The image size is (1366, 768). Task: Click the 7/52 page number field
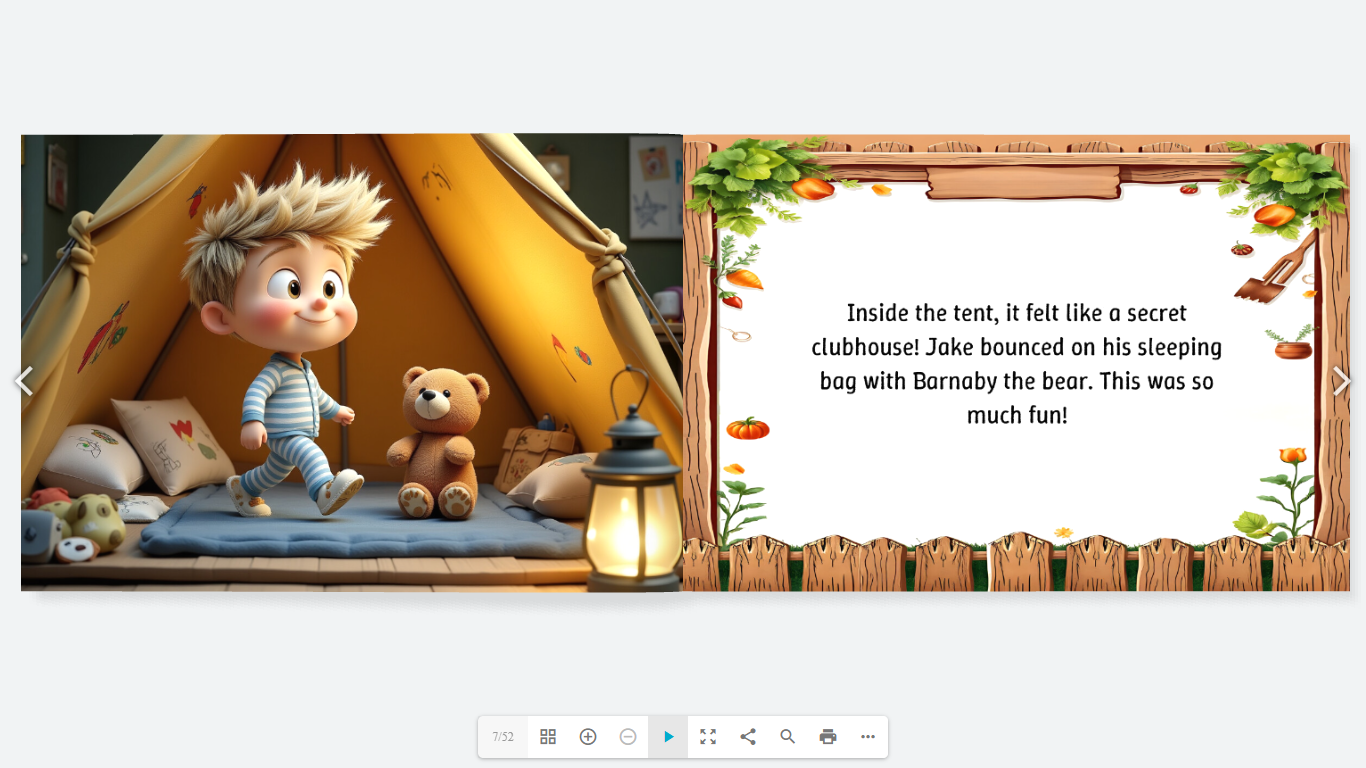(503, 737)
